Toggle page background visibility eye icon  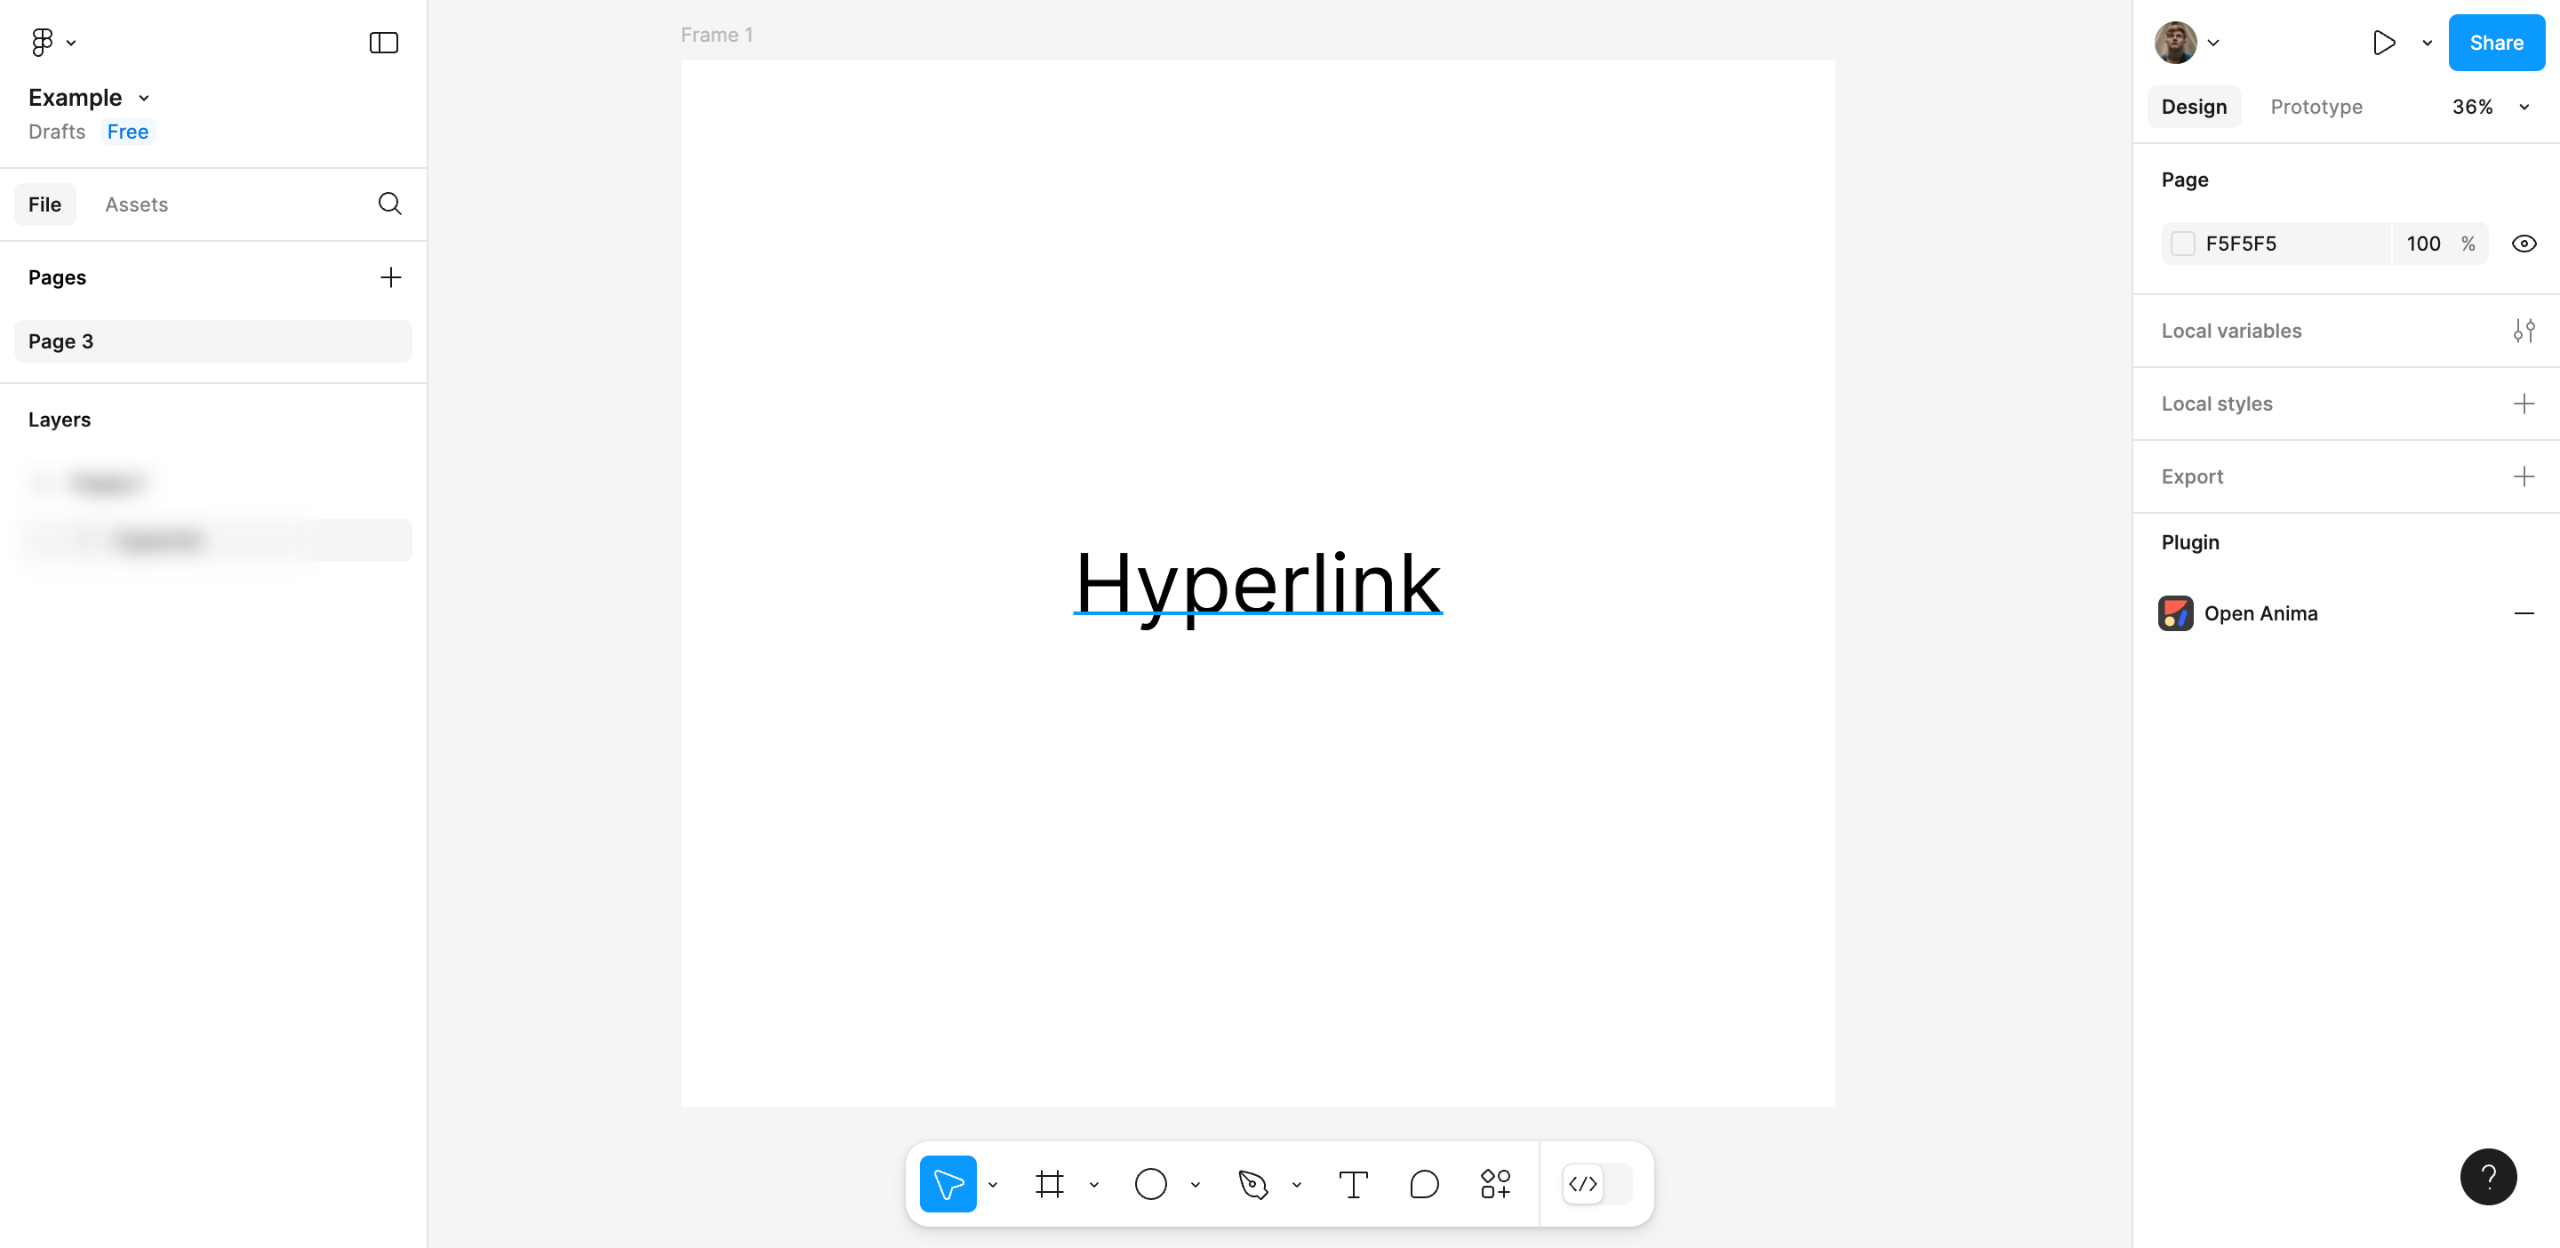coord(2524,244)
